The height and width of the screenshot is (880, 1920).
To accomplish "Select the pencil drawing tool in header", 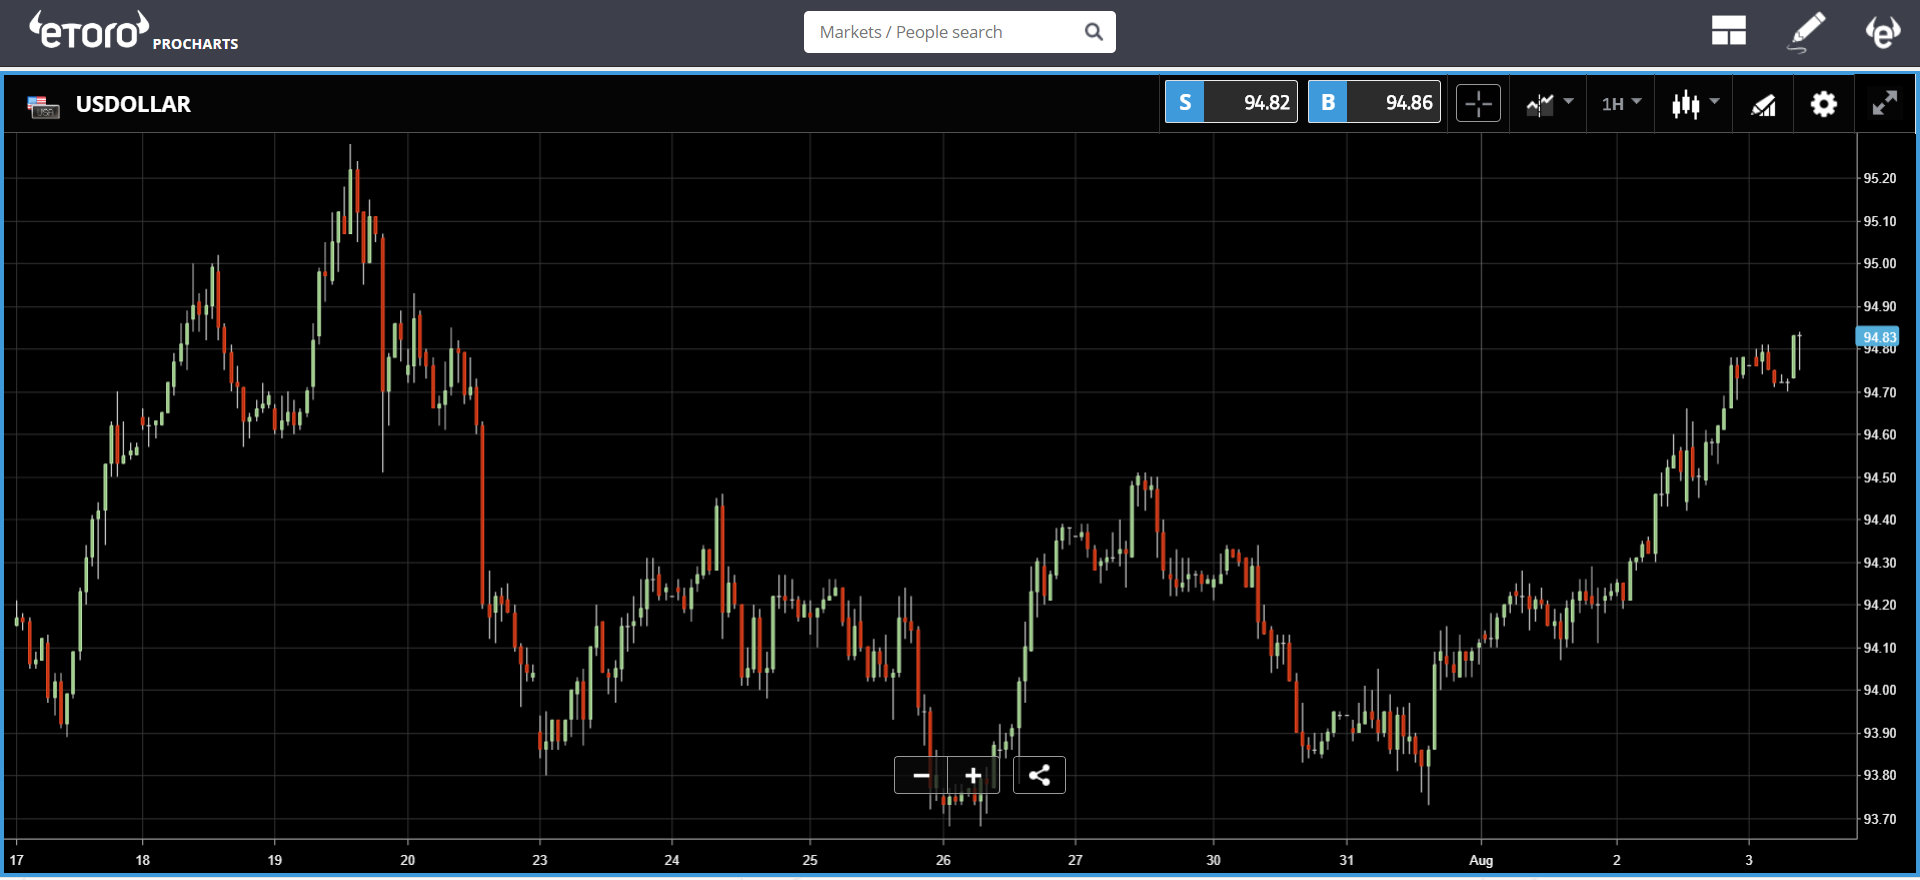I will point(1806,32).
